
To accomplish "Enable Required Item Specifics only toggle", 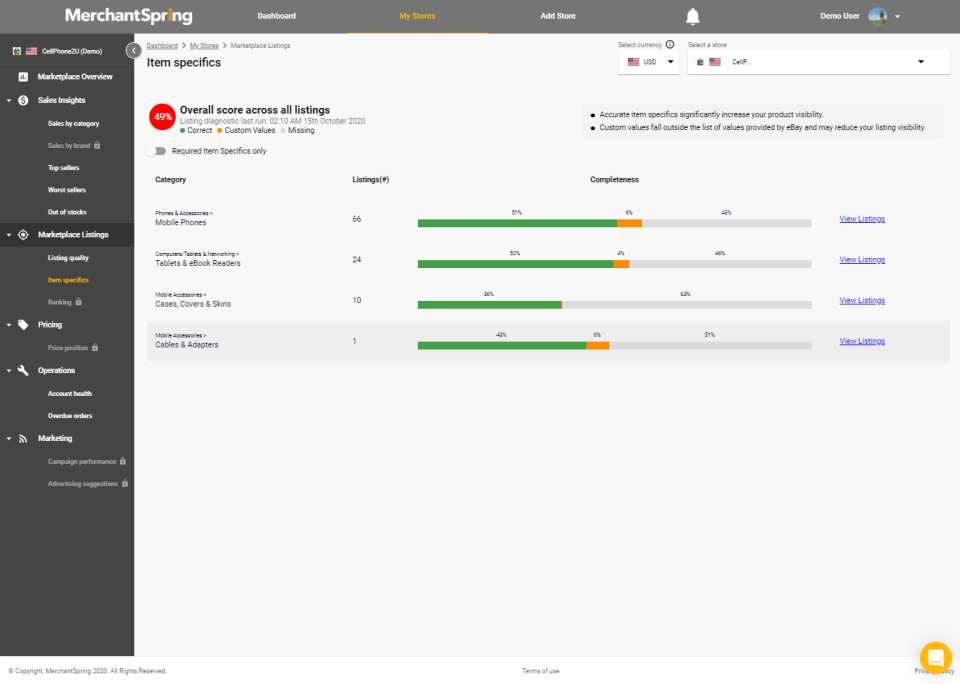I will (158, 149).
